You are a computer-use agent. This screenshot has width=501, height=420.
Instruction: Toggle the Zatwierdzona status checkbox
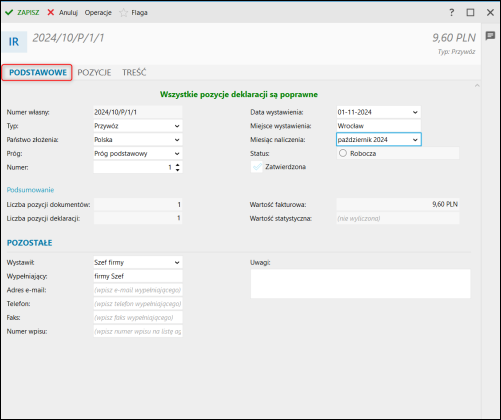pyautogui.click(x=257, y=167)
